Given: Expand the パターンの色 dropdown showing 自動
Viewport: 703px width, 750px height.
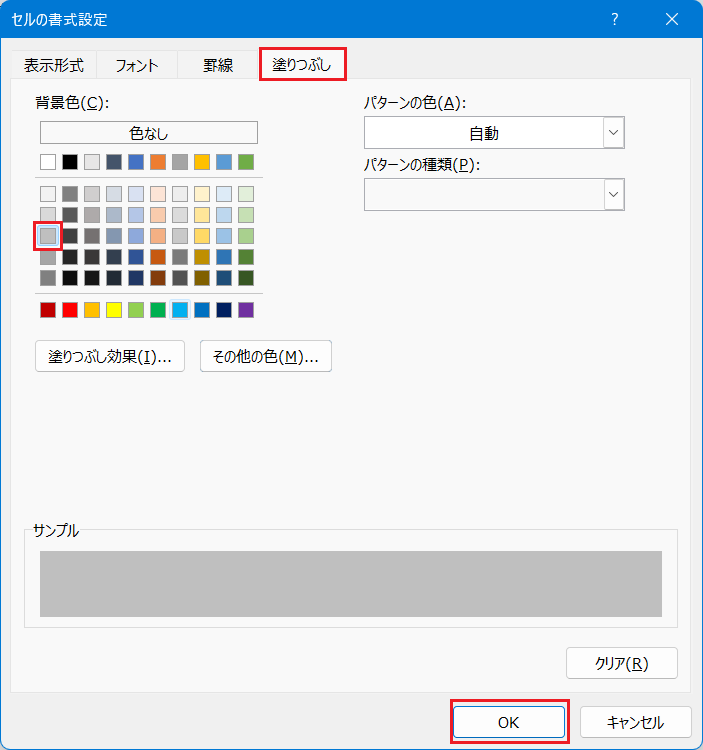Looking at the screenshot, I should tap(614, 132).
